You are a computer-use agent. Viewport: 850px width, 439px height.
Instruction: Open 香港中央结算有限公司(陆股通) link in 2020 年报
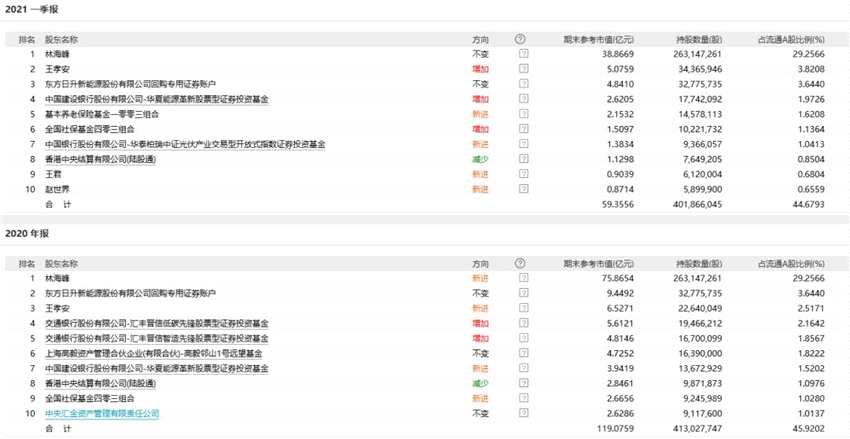101,383
